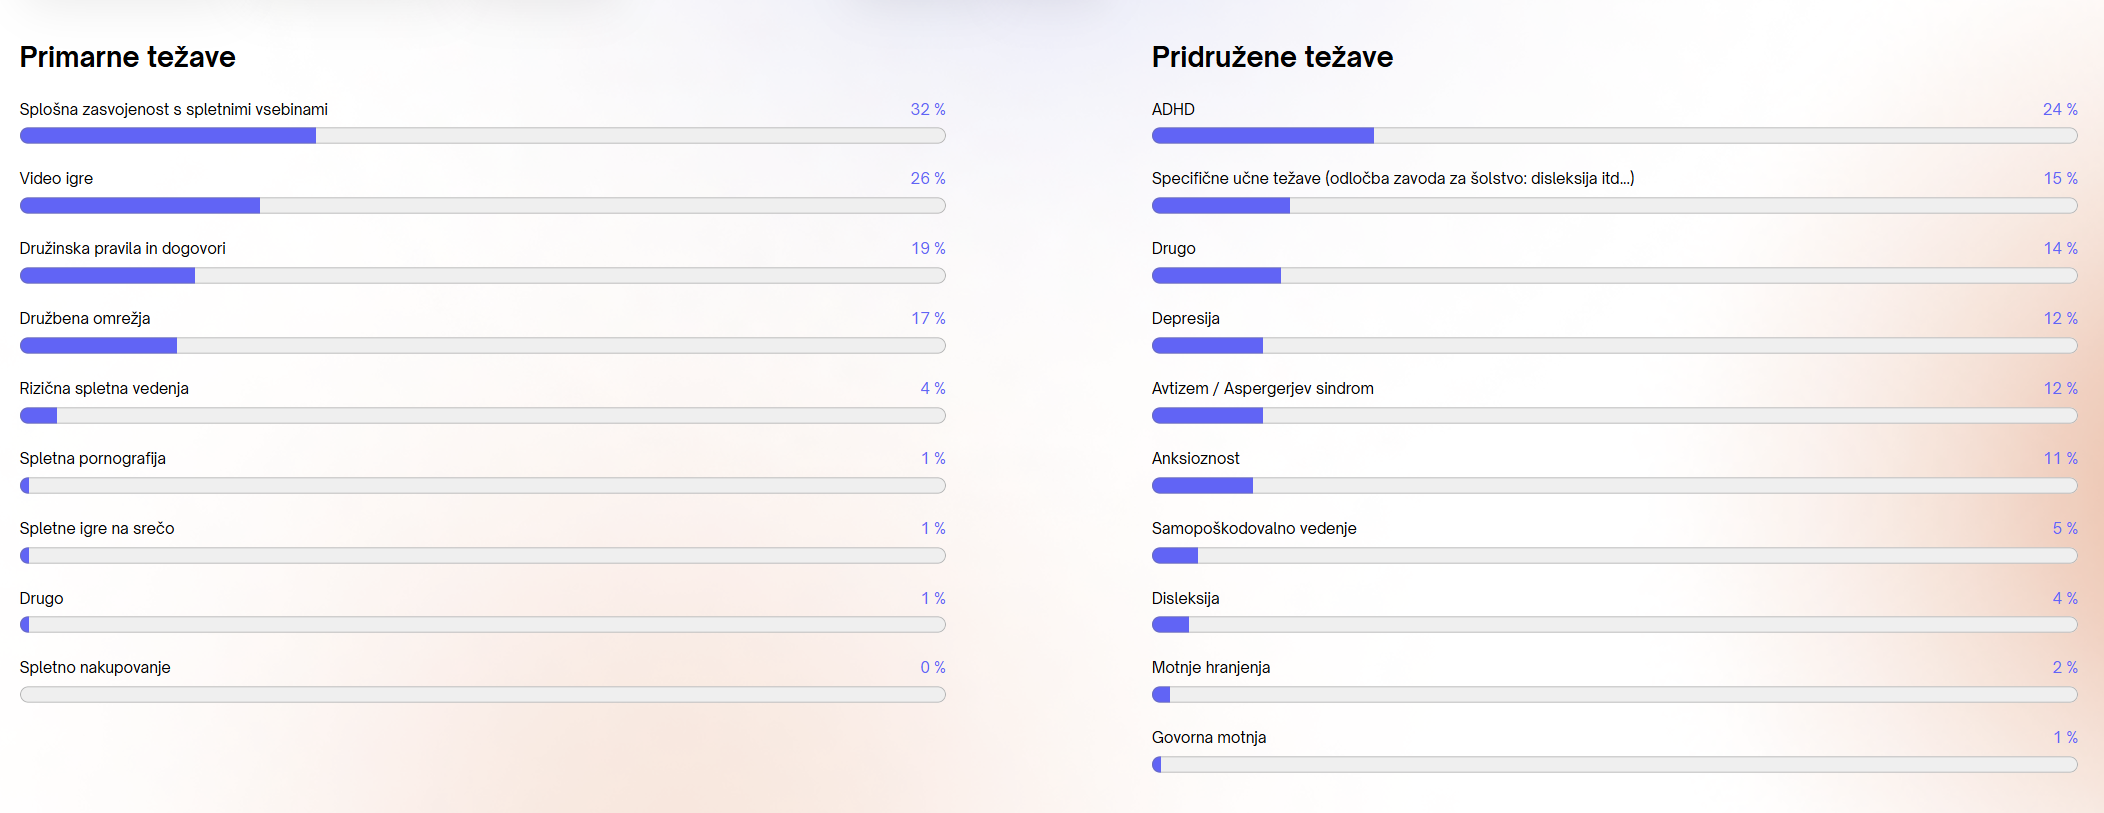This screenshot has height=813, width=2104.
Task: Click the Splošna zasvojenost progress bar
Action: pos(482,136)
